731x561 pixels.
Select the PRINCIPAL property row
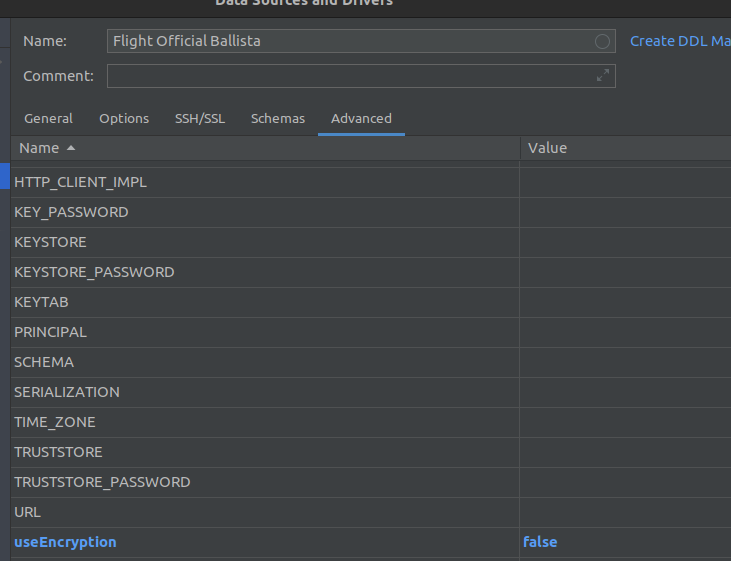pos(371,332)
